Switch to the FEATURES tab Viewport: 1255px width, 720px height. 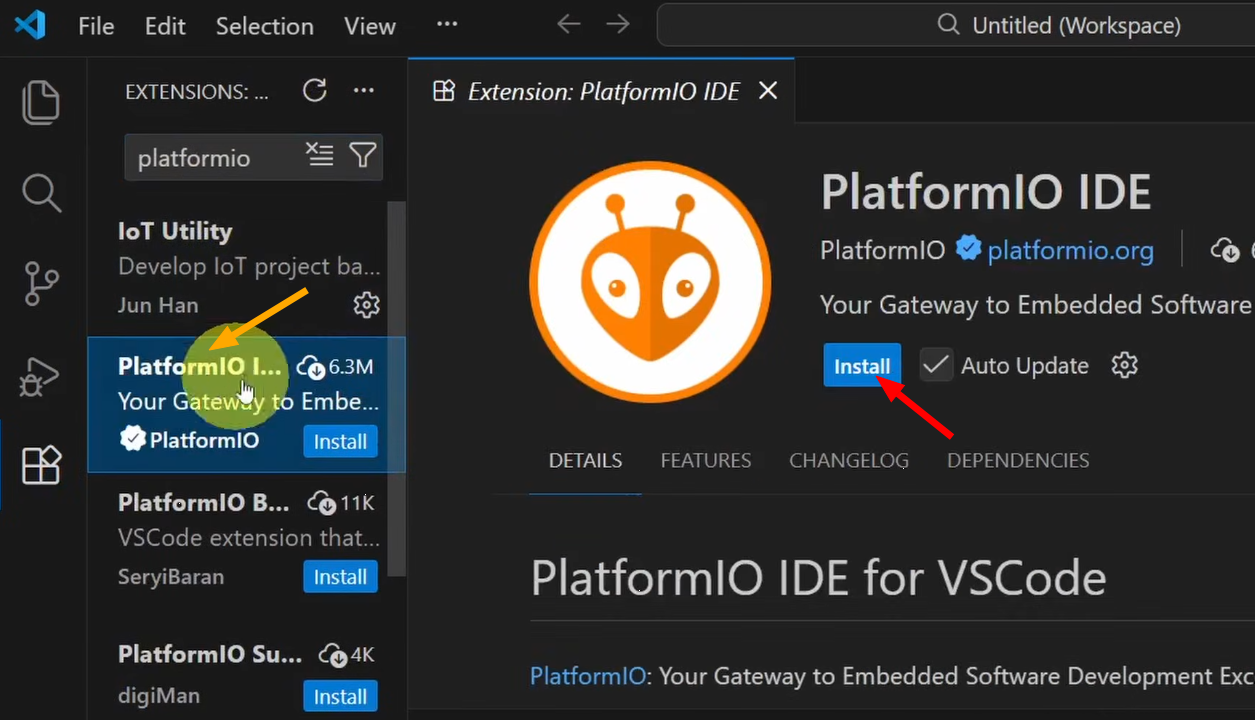pyautogui.click(x=706, y=461)
